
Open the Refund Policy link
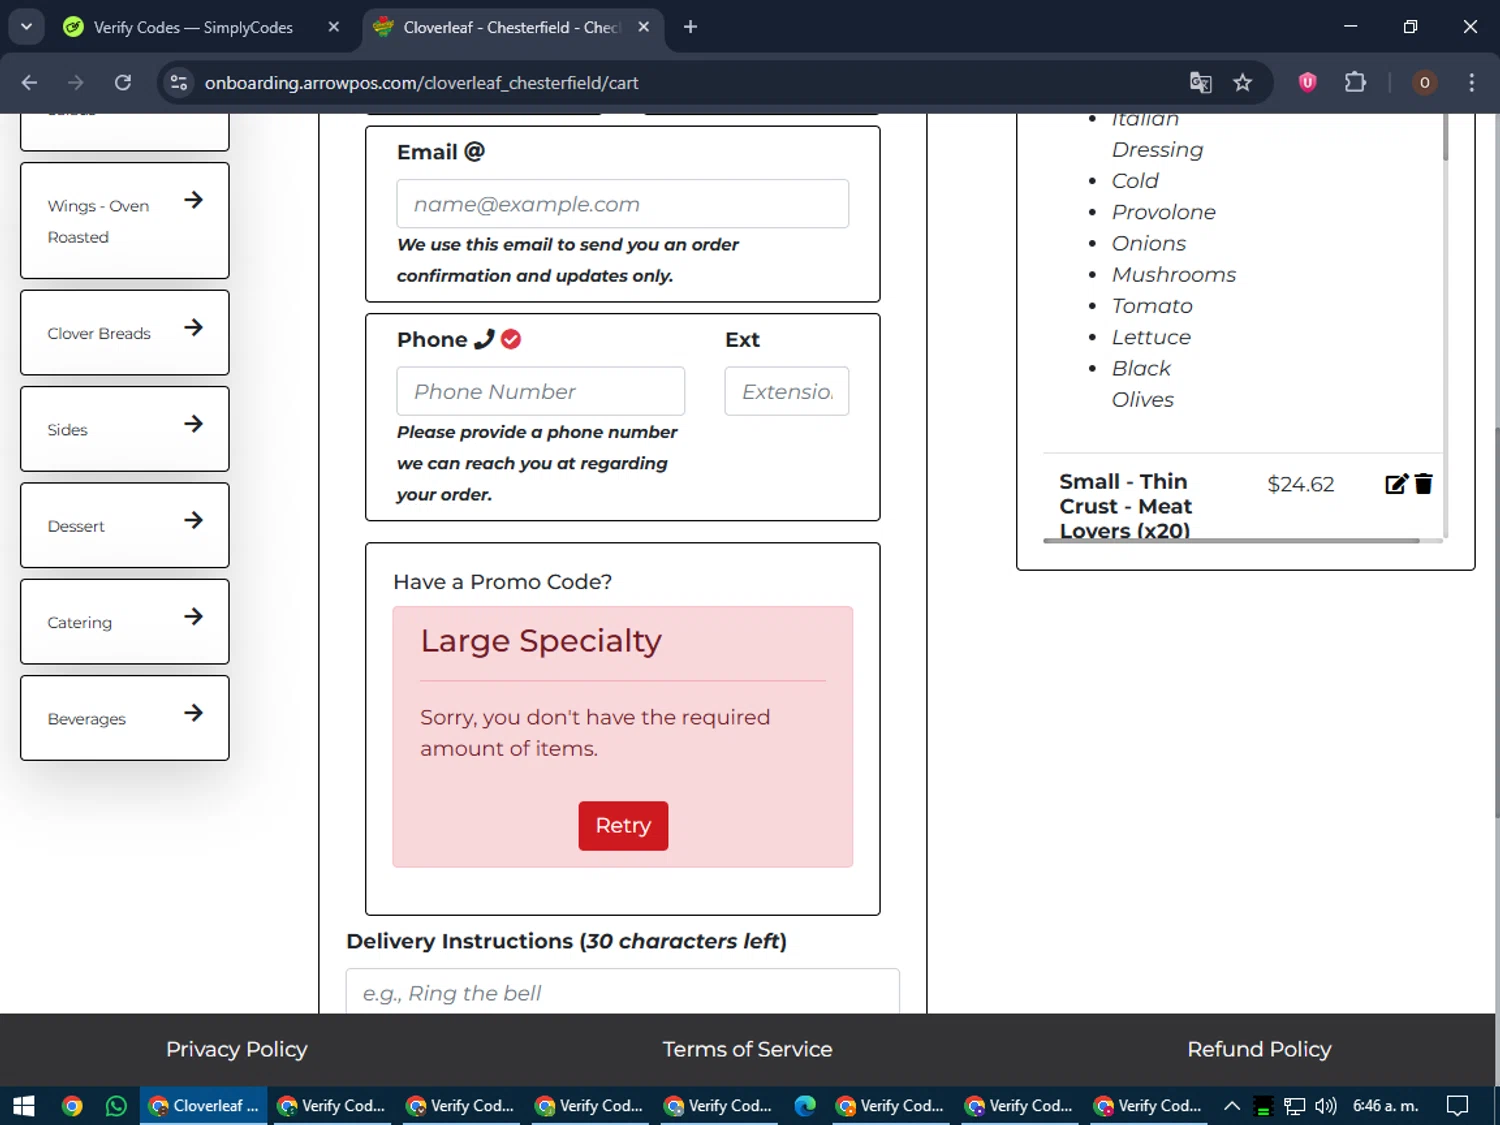(1259, 1049)
